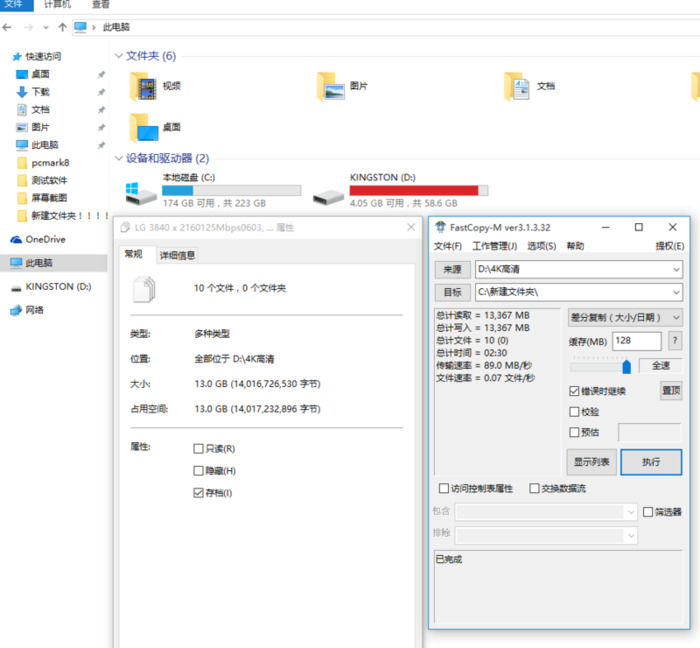Open the 工作管理(J) menu in FastCopy
The height and width of the screenshot is (648, 700).
494,246
